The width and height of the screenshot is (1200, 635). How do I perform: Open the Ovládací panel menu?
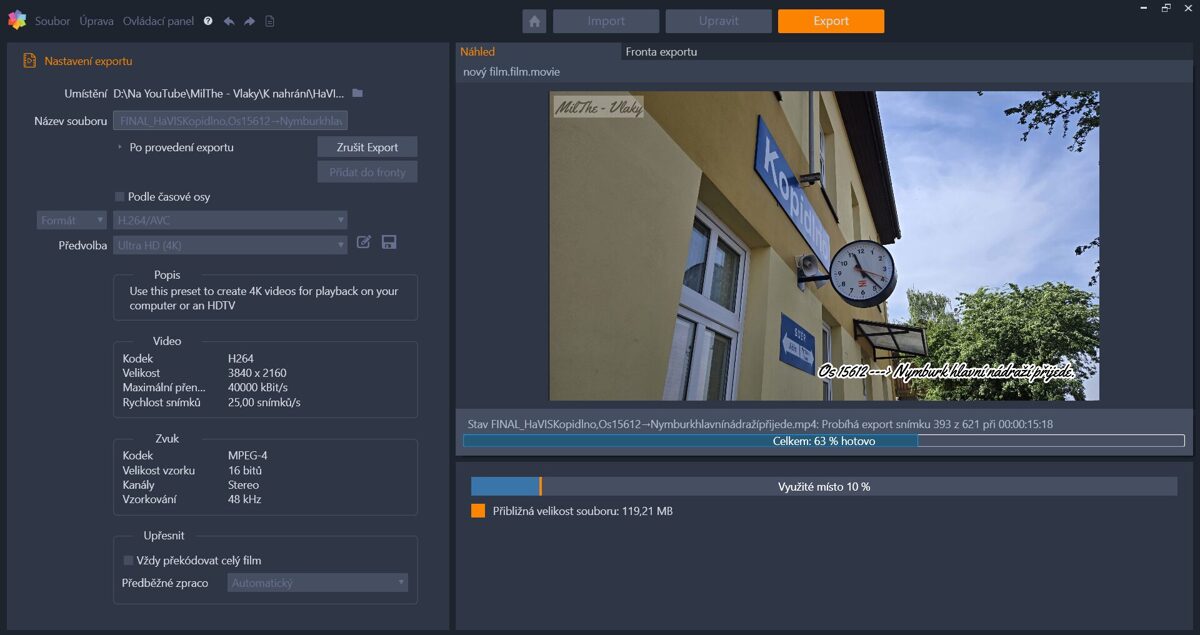(159, 21)
